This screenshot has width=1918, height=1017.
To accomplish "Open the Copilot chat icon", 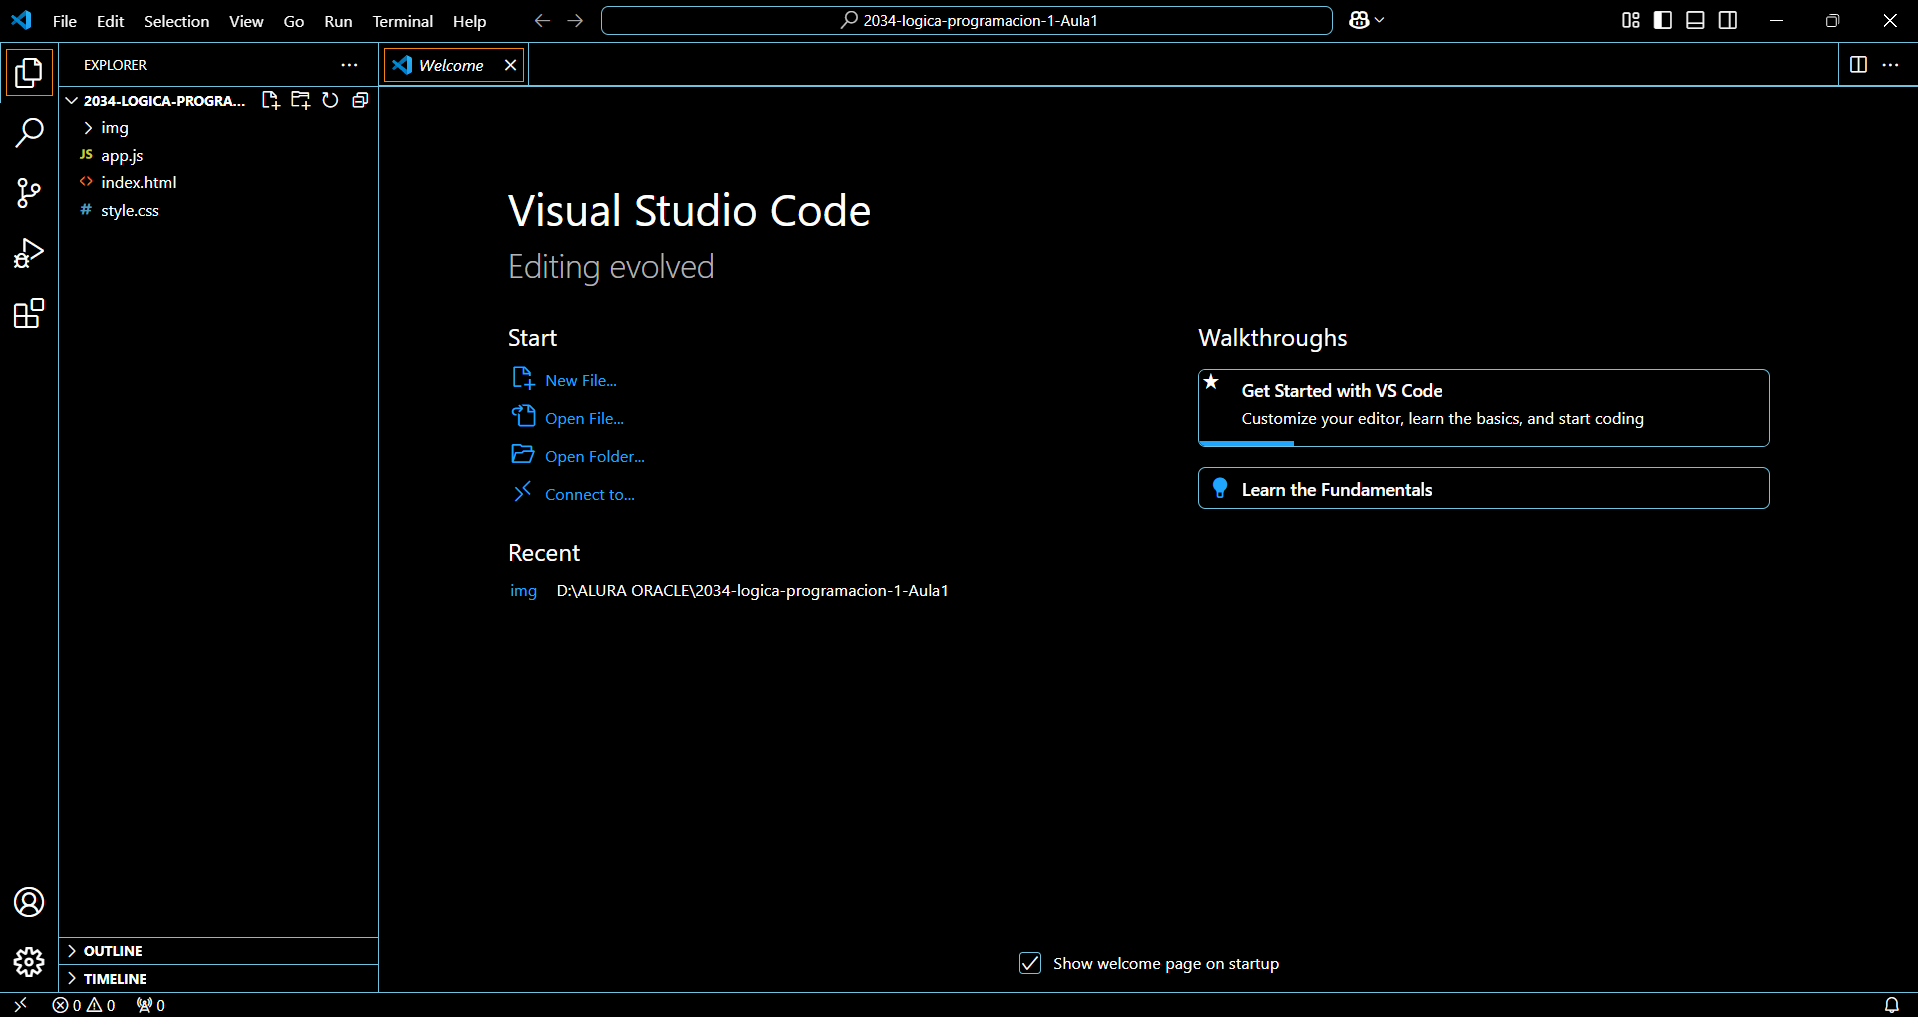I will click(x=1358, y=20).
